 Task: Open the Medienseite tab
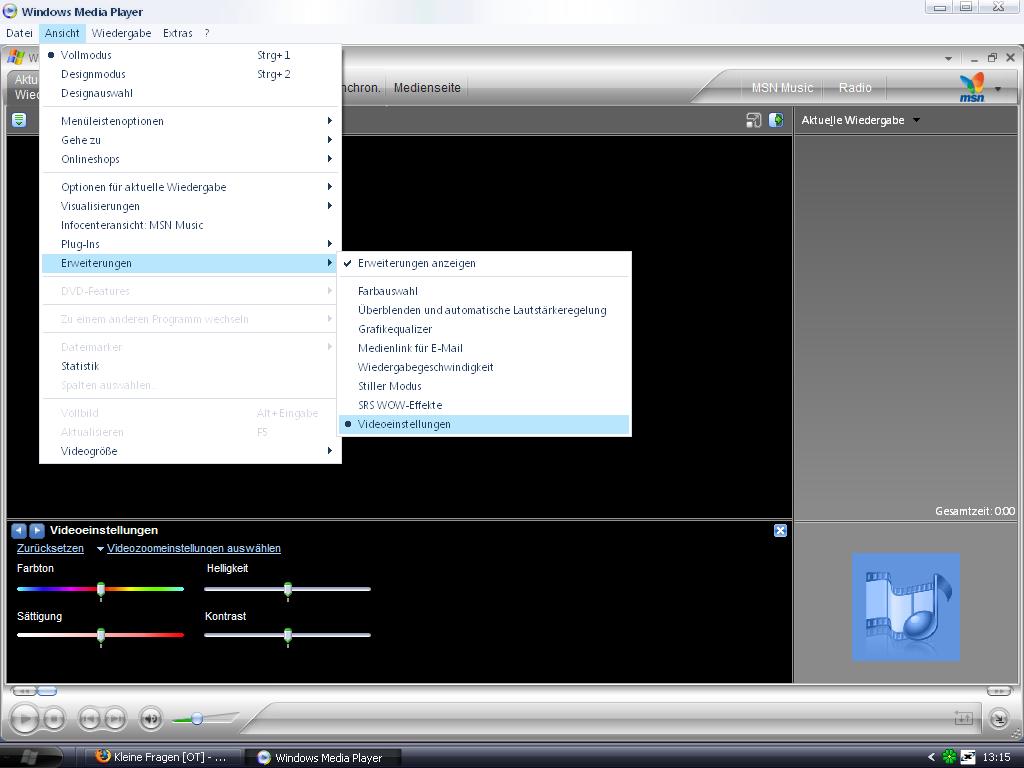point(427,88)
